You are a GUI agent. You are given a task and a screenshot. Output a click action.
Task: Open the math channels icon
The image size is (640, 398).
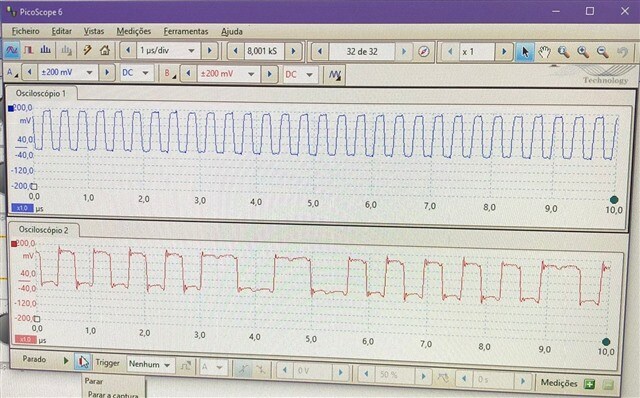coord(335,75)
